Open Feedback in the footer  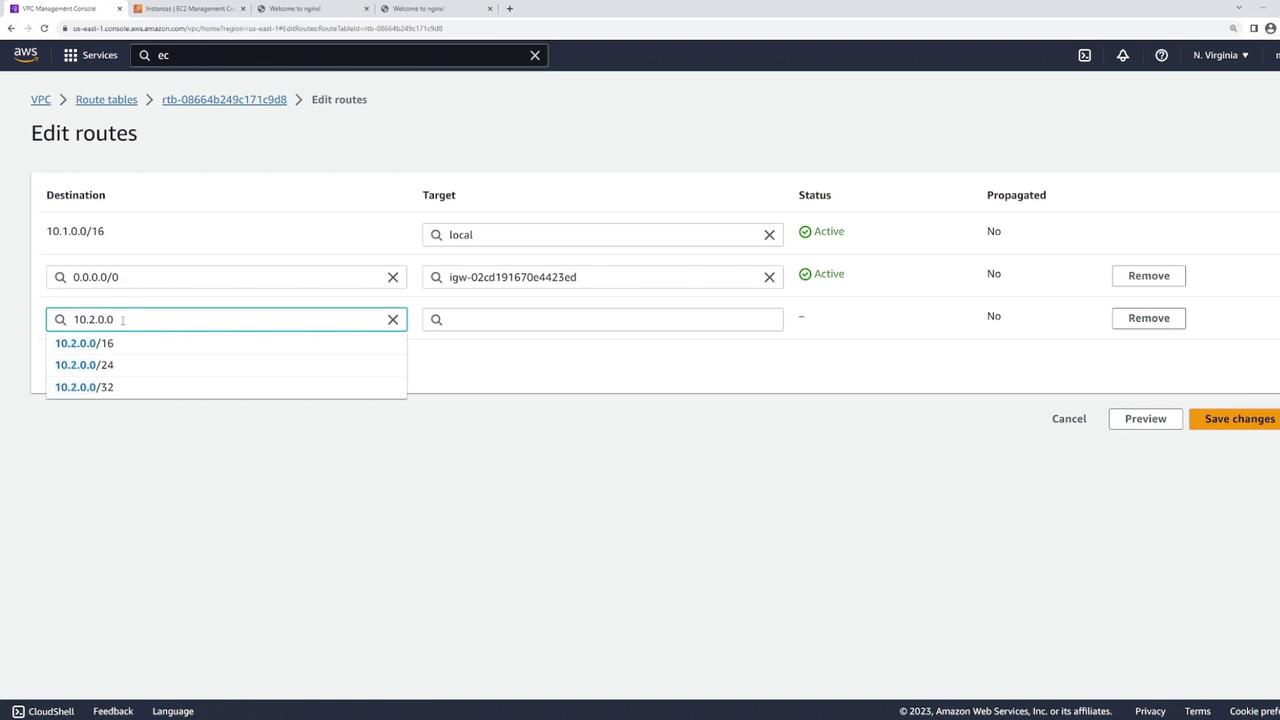point(113,711)
